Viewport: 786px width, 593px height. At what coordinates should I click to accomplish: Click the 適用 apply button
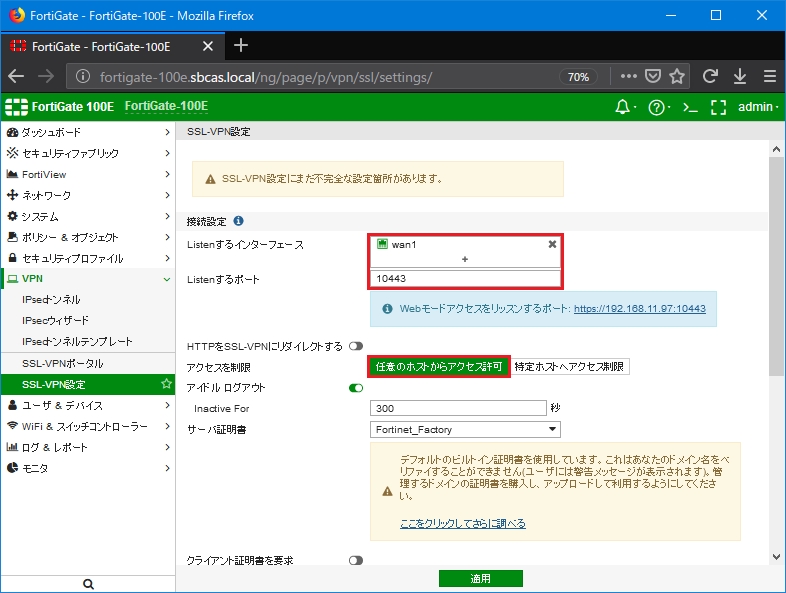[x=481, y=578]
